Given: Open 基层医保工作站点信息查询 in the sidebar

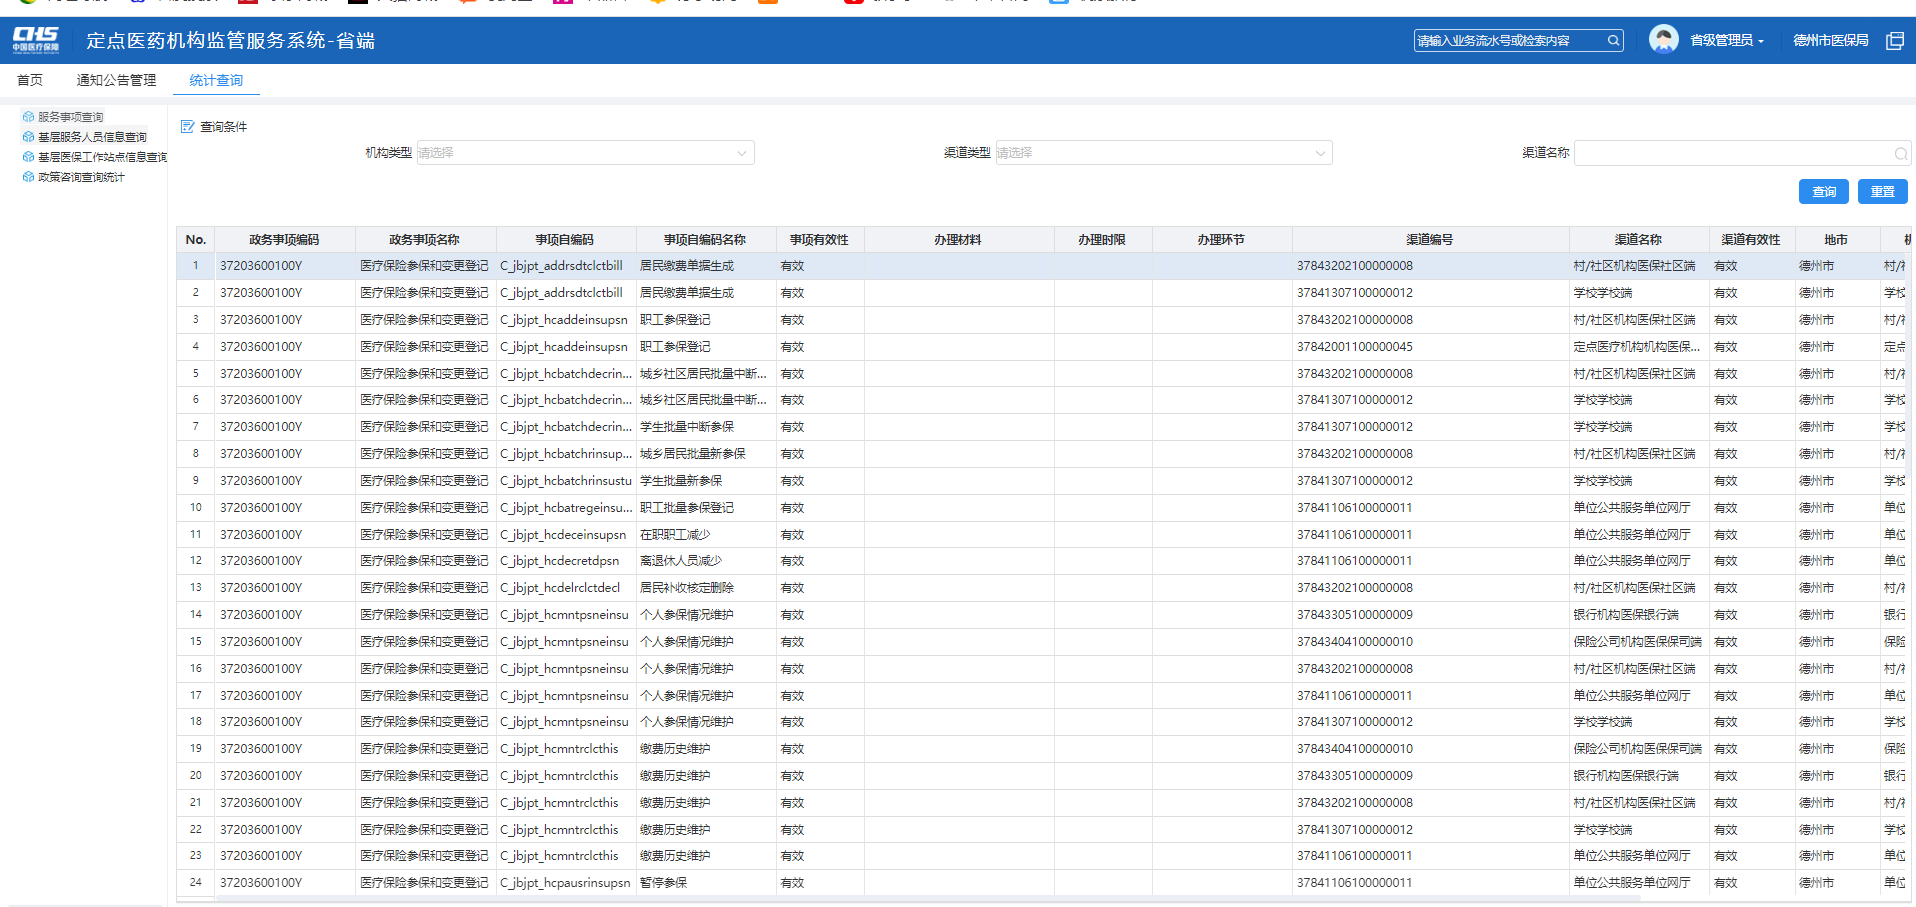Looking at the screenshot, I should pyautogui.click(x=102, y=157).
